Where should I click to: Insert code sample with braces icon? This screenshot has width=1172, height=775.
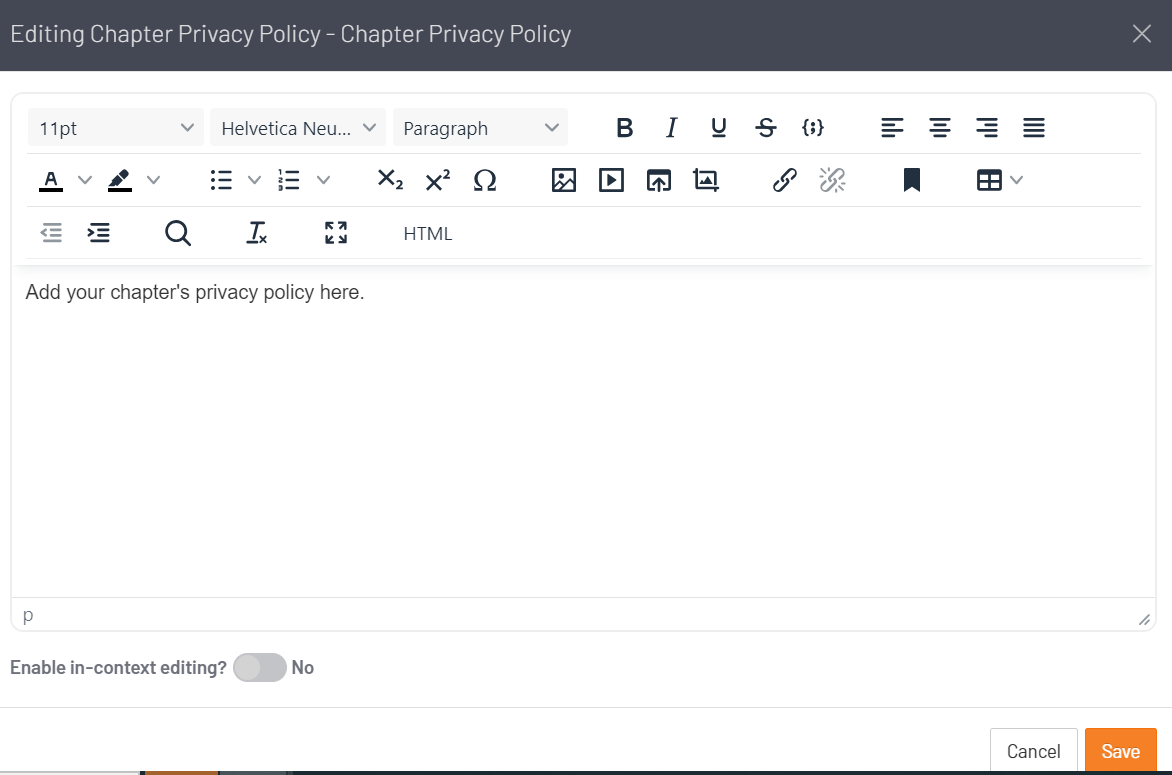click(812, 128)
